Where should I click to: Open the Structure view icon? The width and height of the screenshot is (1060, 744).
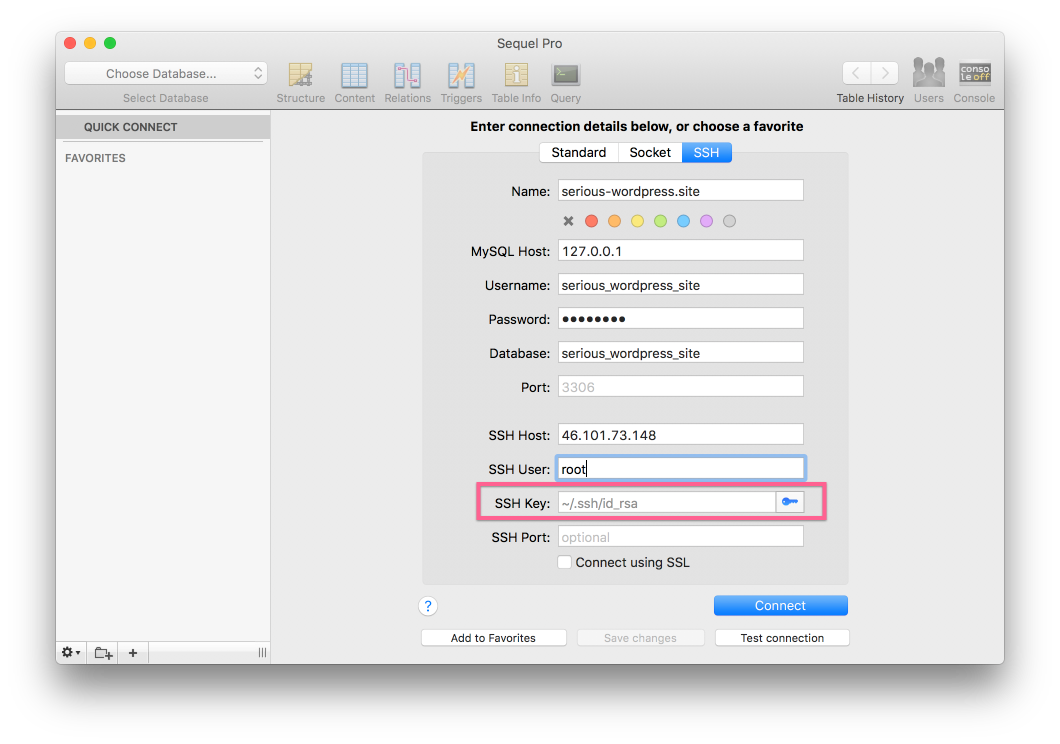(300, 75)
